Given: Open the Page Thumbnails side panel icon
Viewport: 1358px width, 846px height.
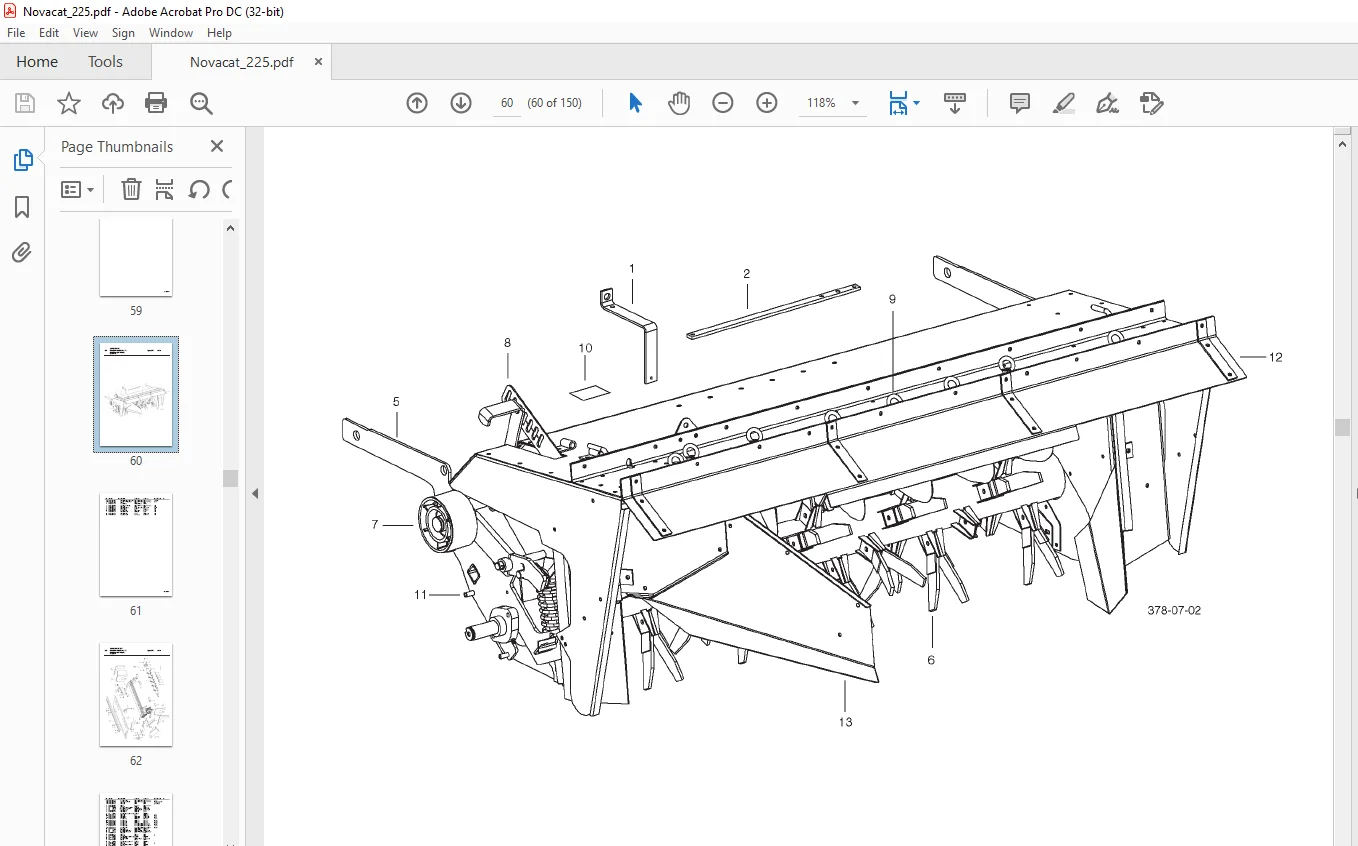Looking at the screenshot, I should (22, 160).
